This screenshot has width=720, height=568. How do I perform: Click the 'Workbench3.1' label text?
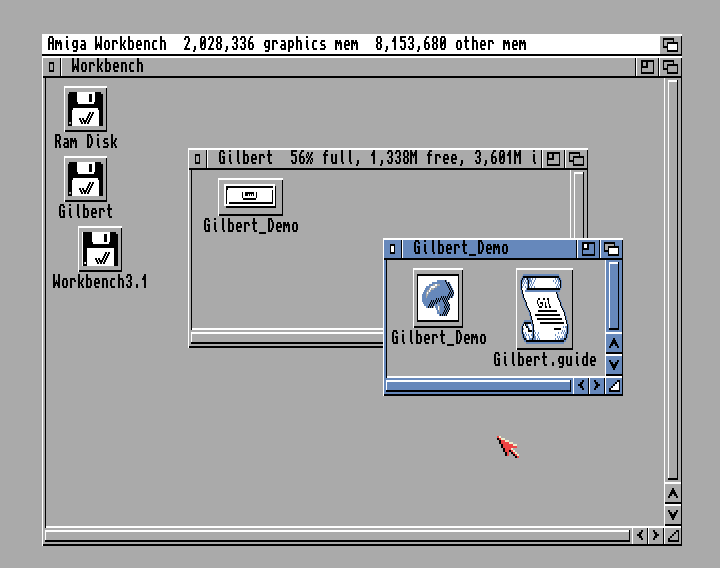coord(100,281)
